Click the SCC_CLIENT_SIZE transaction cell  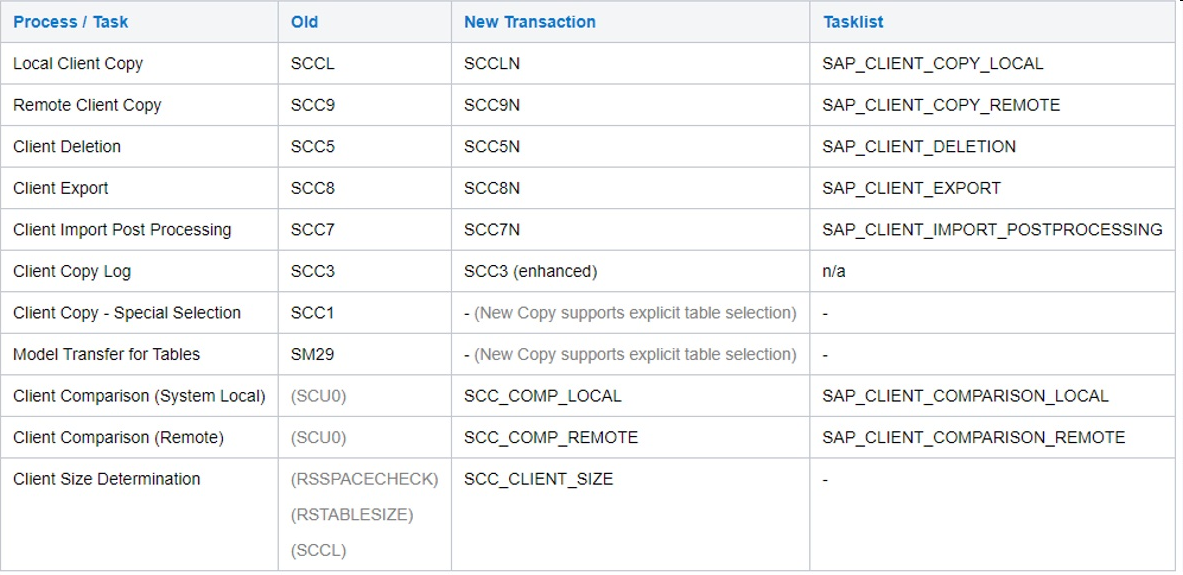tap(538, 479)
